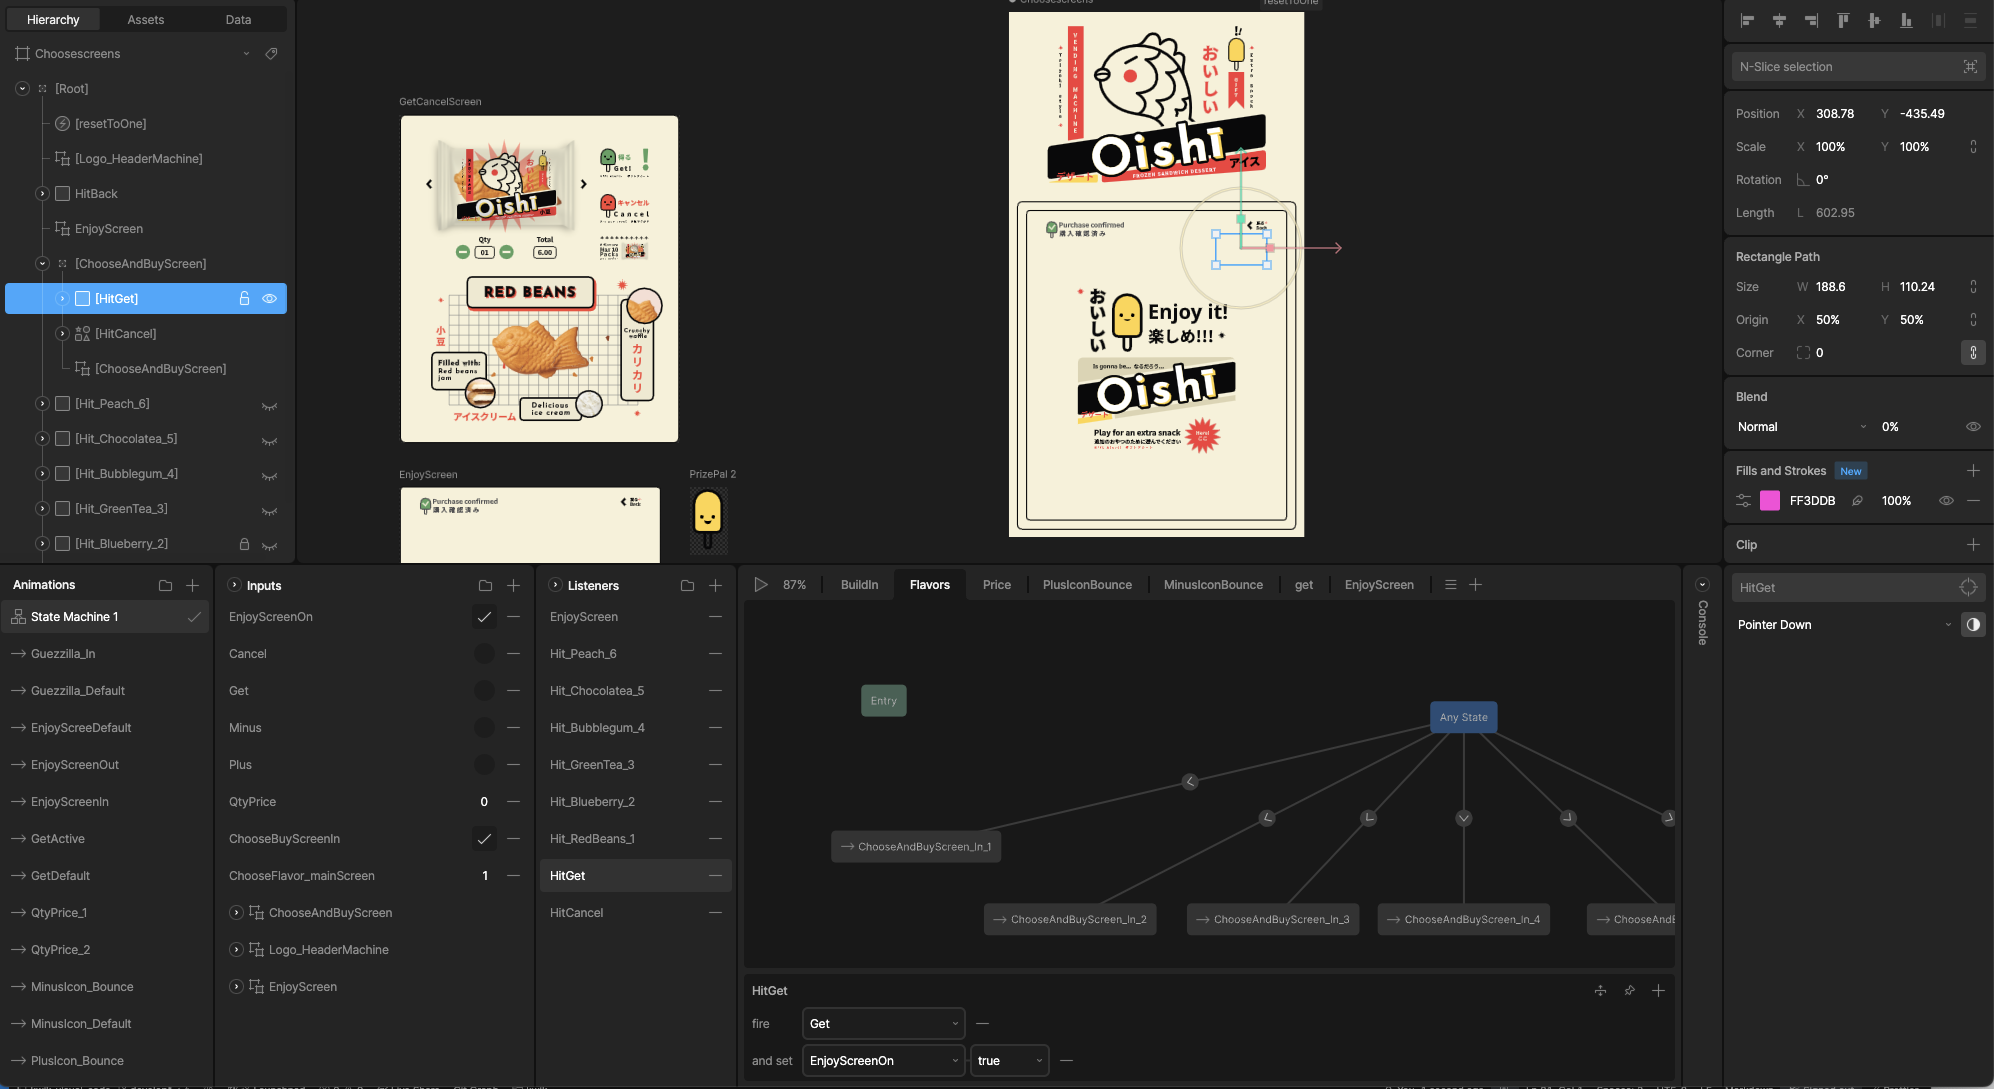The height and width of the screenshot is (1089, 1994).
Task: Open the true value dropdown
Action: [1009, 1060]
